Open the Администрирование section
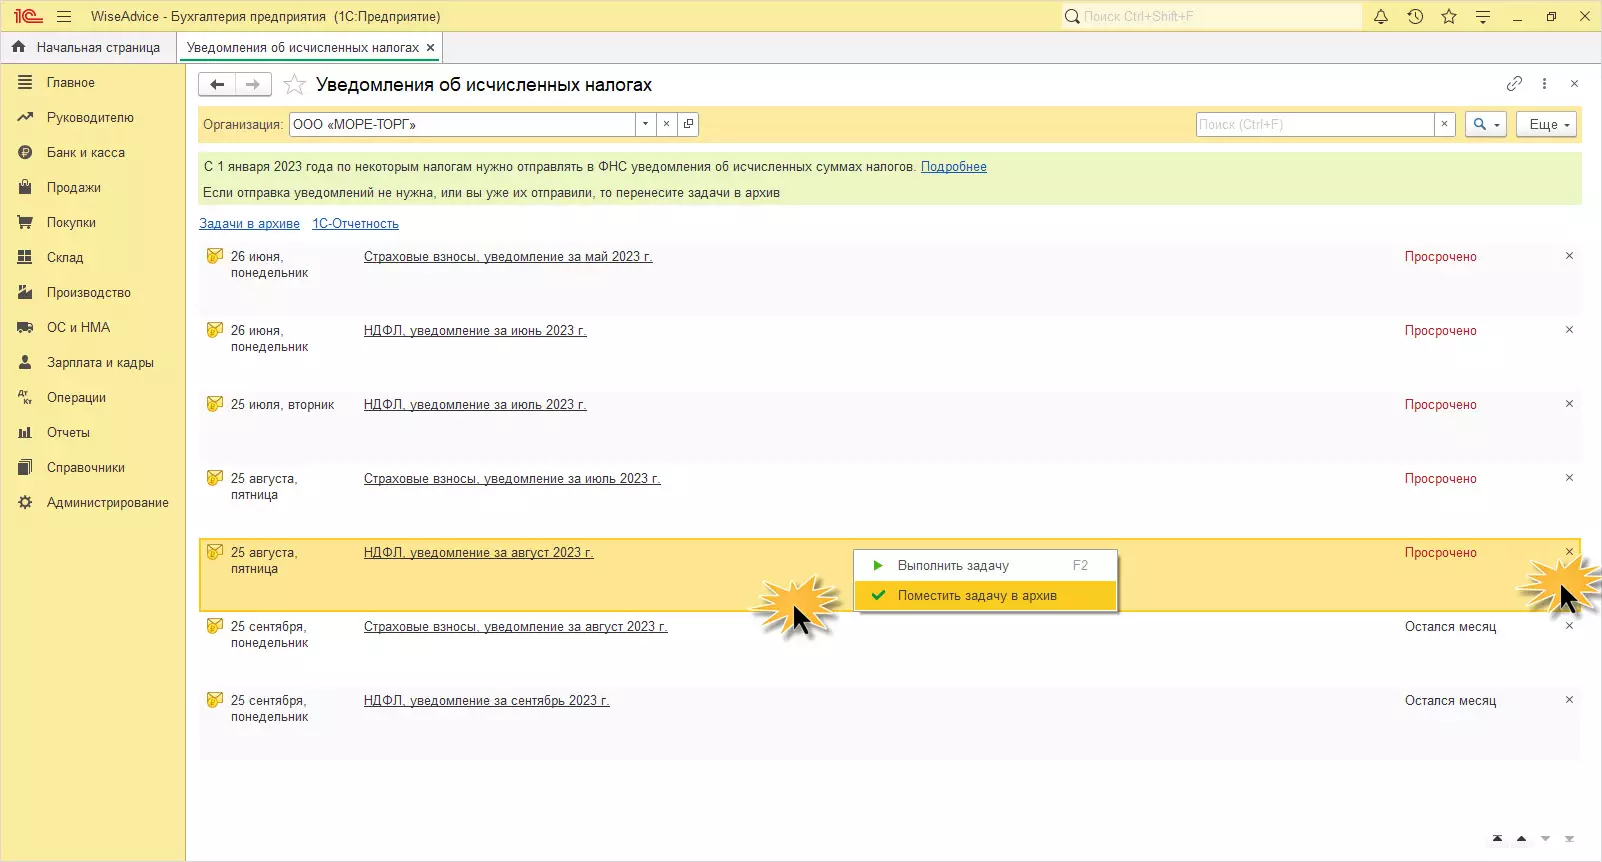The width and height of the screenshot is (1602, 862). [x=108, y=503]
